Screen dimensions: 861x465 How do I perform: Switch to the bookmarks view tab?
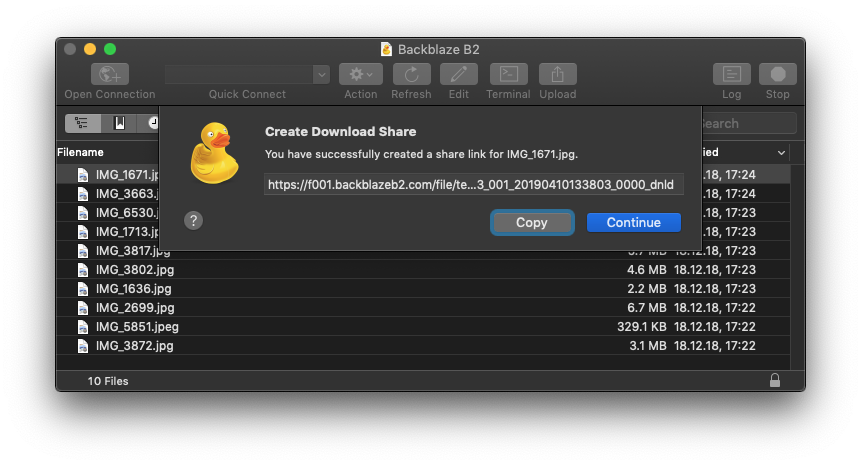coord(119,123)
